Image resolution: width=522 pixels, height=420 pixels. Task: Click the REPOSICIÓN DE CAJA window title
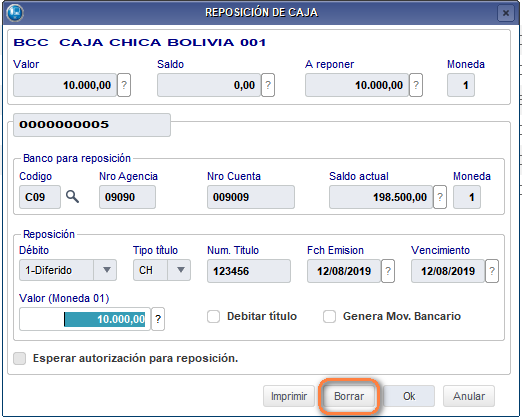(262, 13)
